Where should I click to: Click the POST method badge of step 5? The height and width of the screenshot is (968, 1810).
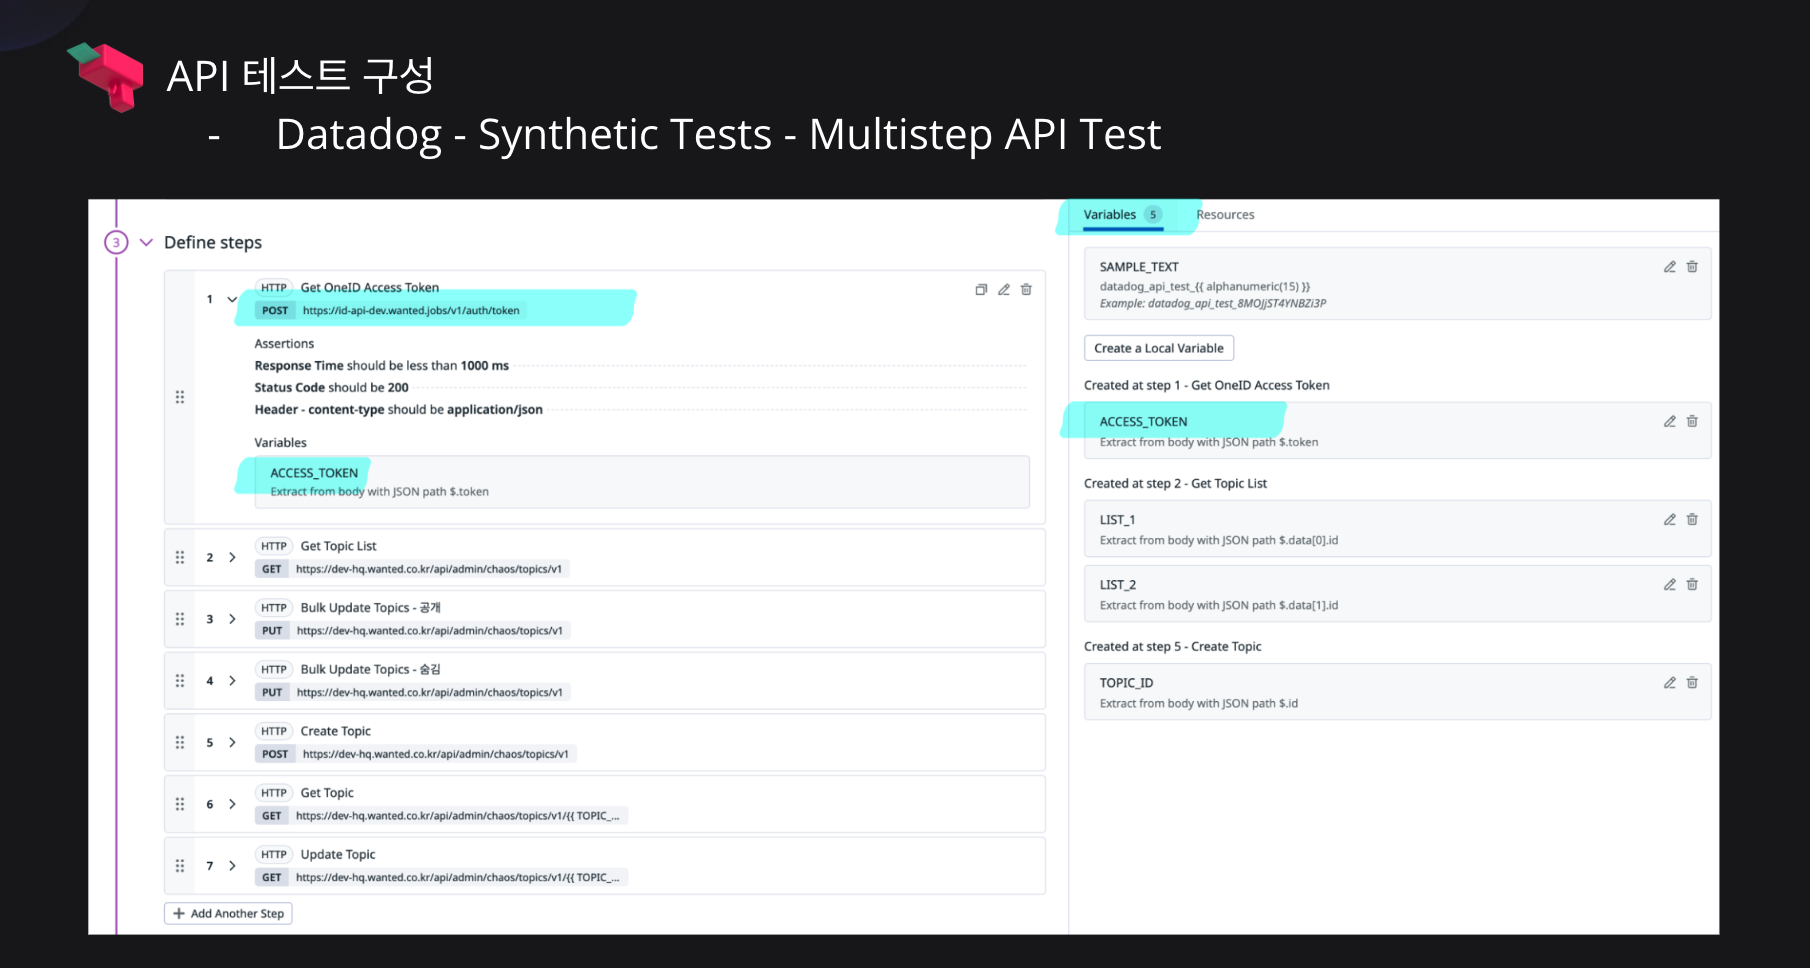tap(275, 754)
